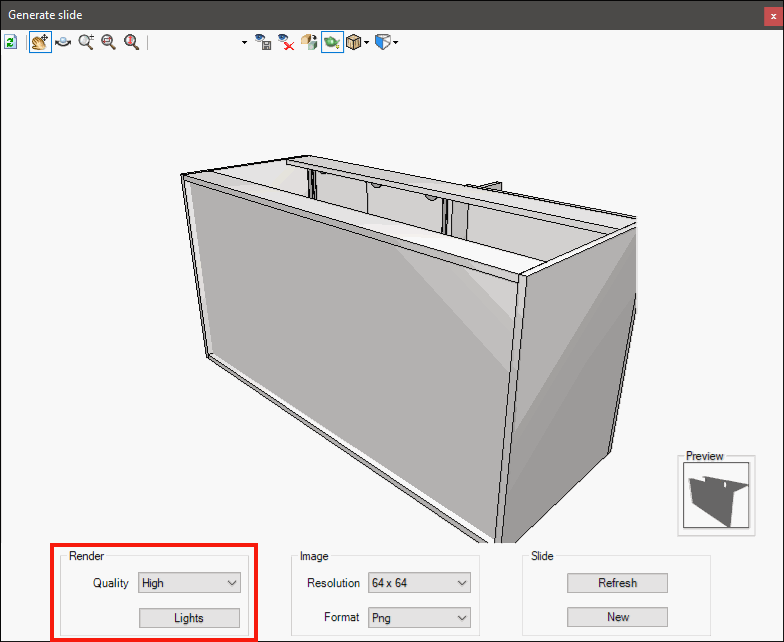Click the Refresh slide button
The height and width of the screenshot is (642, 784).
point(618,583)
